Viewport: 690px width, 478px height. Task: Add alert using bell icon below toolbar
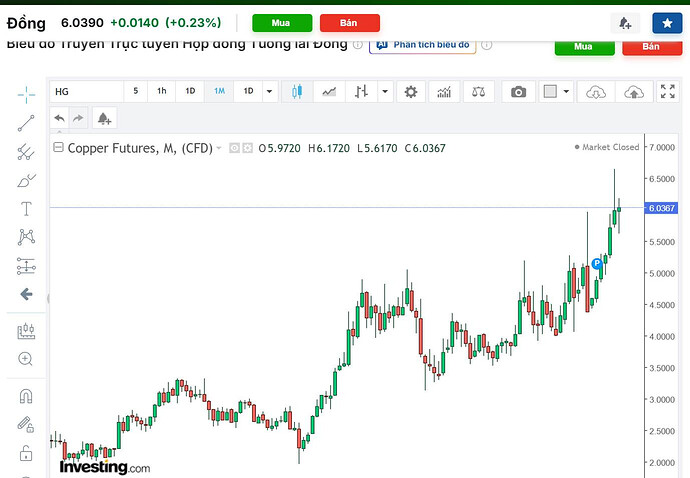click(104, 118)
